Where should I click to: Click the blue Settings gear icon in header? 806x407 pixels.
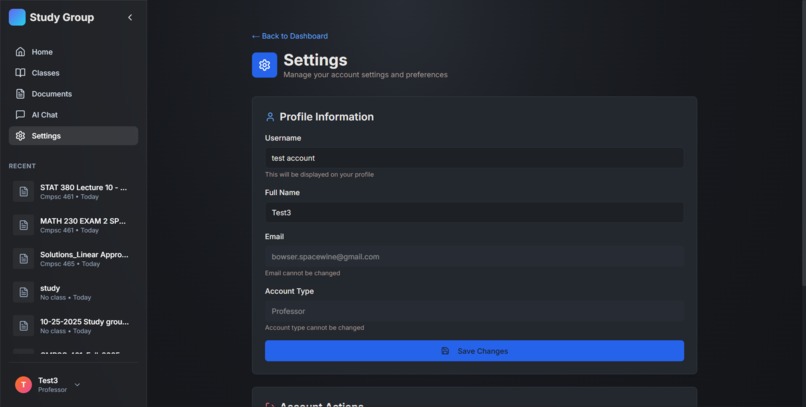click(264, 65)
